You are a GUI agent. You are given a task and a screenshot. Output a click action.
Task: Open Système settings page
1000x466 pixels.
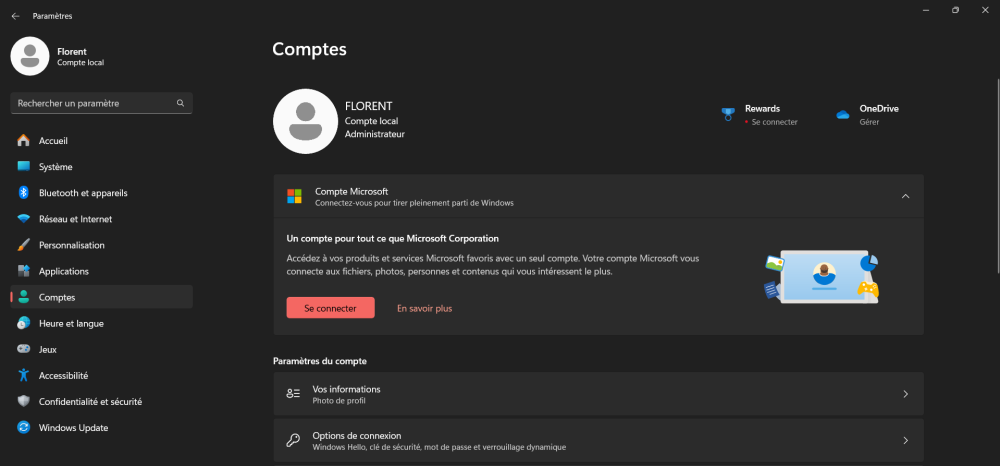pos(101,166)
